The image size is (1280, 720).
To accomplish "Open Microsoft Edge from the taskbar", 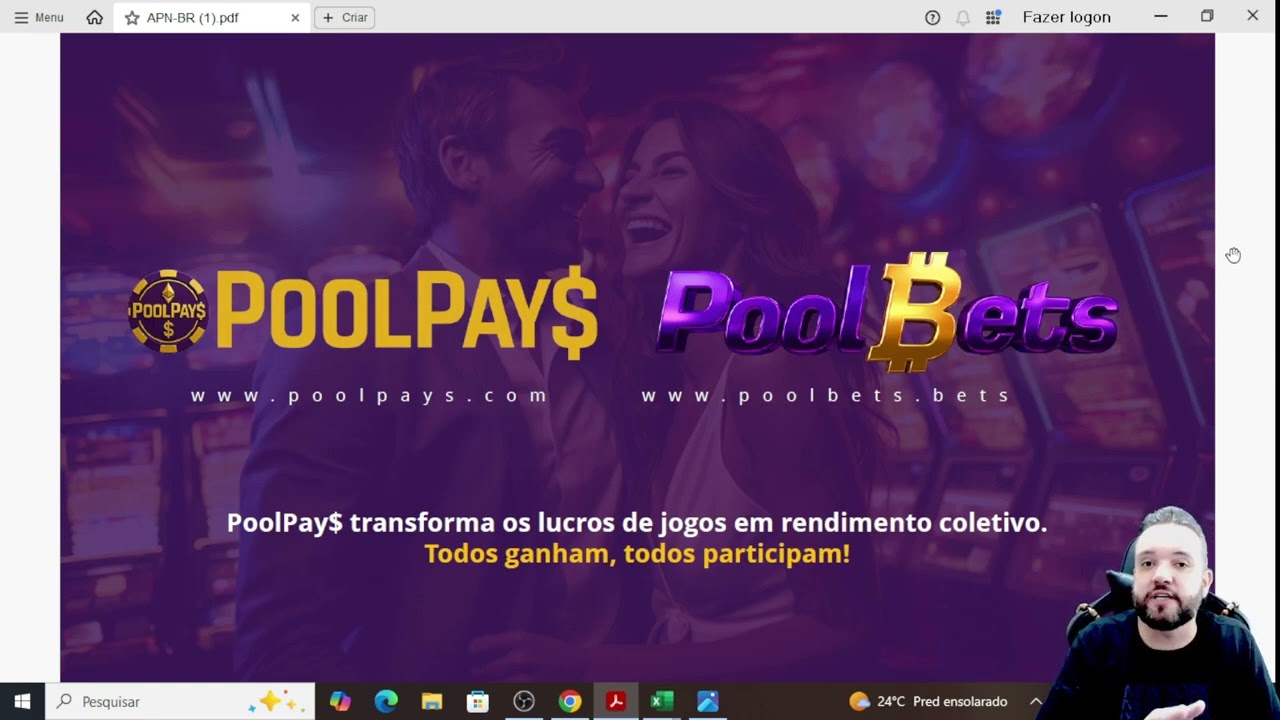I will [386, 701].
